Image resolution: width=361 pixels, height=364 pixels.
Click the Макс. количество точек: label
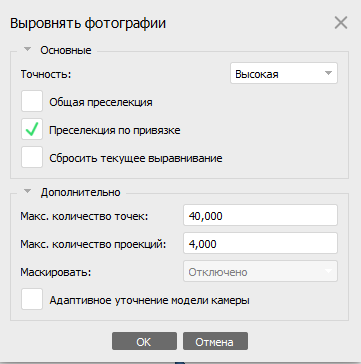pyautogui.click(x=84, y=216)
